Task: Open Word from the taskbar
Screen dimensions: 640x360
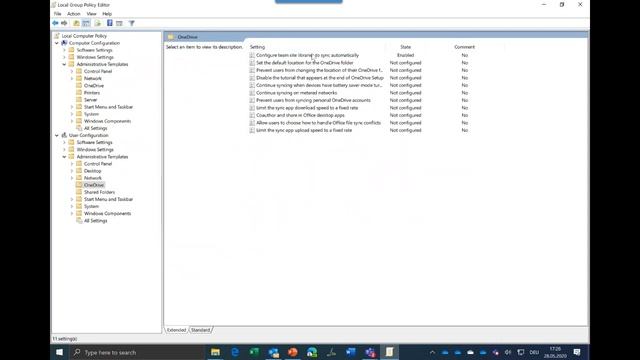Action: (x=351, y=352)
